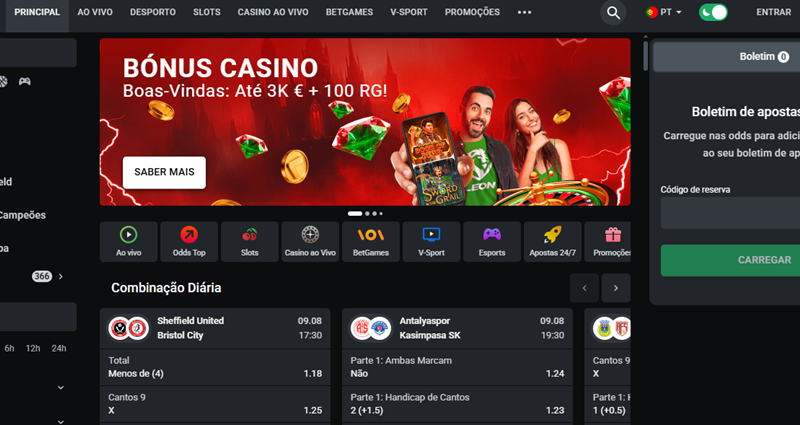Image resolution: width=800 pixels, height=425 pixels.
Task: Open the Esports gamepad shortcut
Action: pyautogui.click(x=492, y=242)
